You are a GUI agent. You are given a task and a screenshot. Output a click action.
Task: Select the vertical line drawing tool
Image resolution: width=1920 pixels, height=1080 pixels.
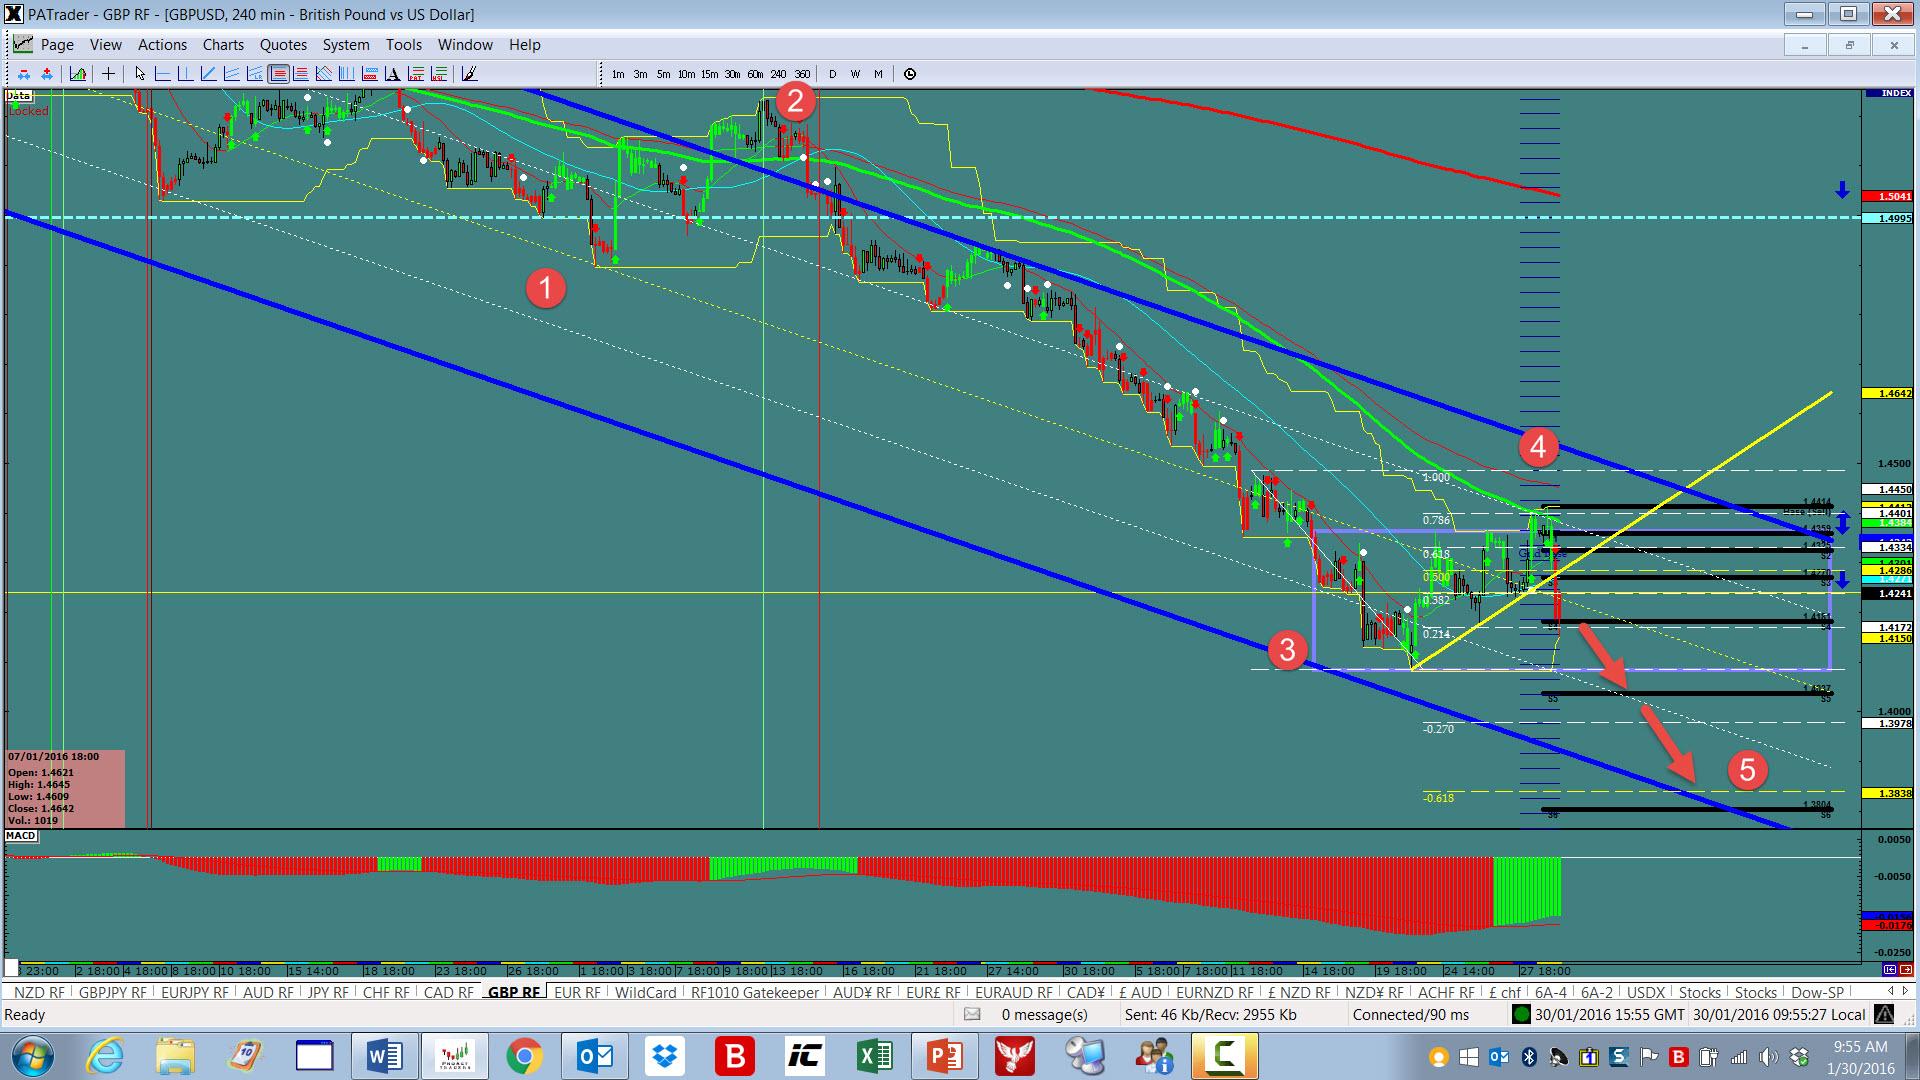click(x=185, y=73)
